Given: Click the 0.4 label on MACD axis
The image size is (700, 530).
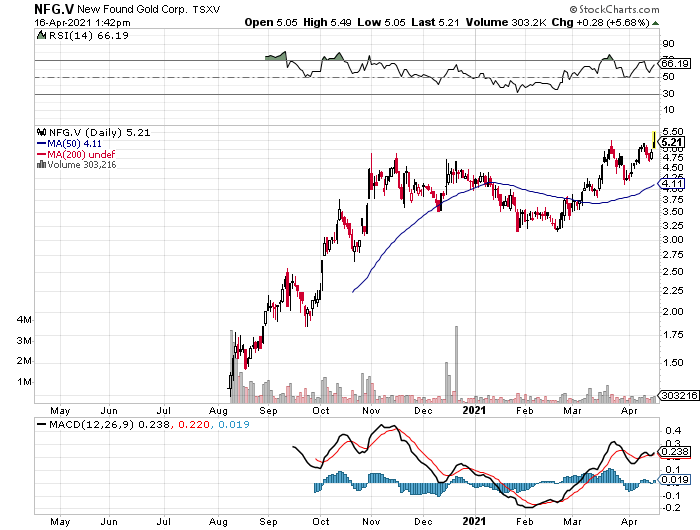Looking at the screenshot, I should (x=673, y=430).
